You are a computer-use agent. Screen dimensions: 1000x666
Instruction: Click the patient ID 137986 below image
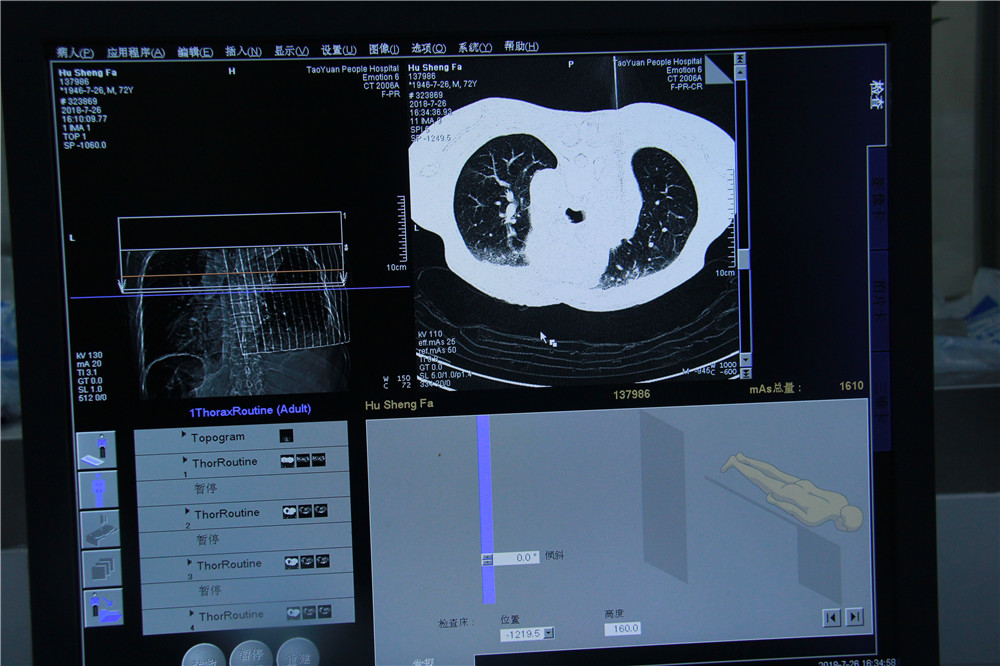631,394
